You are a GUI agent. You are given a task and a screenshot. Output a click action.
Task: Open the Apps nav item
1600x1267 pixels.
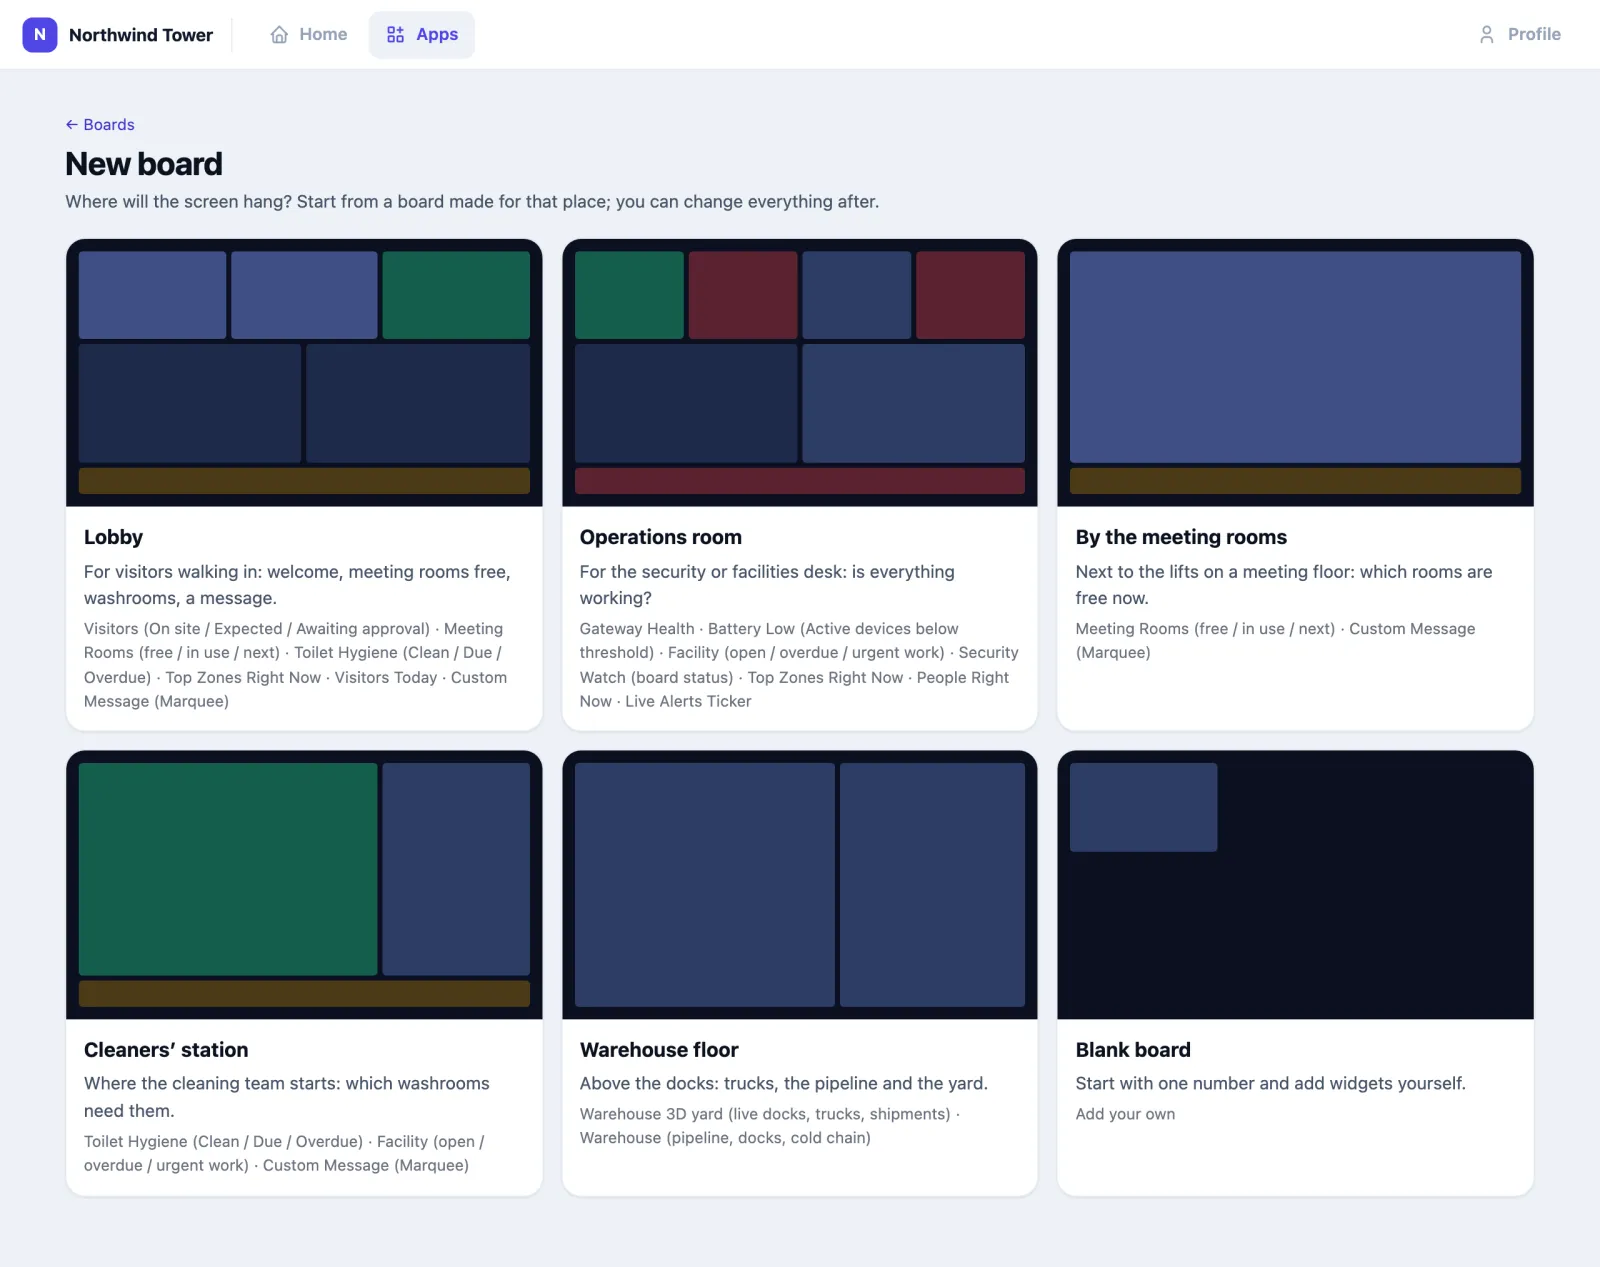[422, 35]
